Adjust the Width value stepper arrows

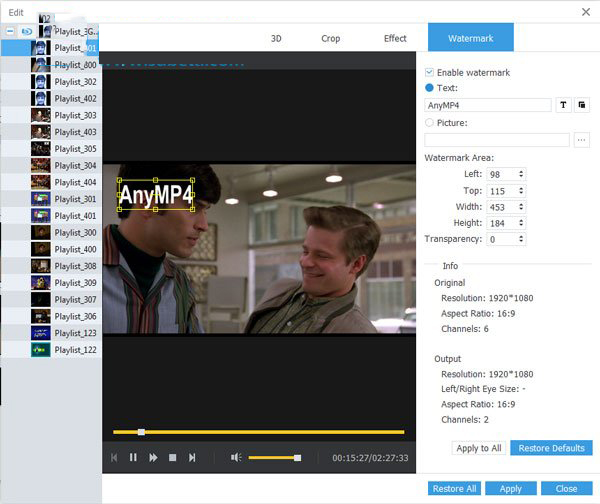click(521, 207)
